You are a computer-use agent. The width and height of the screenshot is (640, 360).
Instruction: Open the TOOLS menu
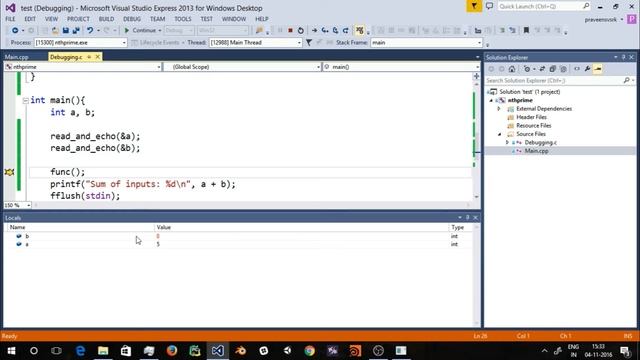[x=183, y=19]
